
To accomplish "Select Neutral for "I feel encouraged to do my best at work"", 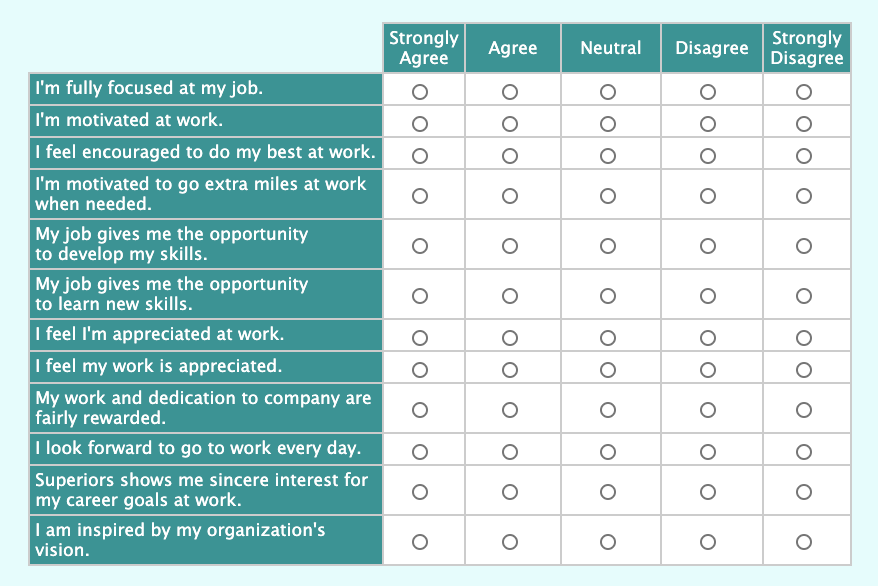I will (x=609, y=154).
